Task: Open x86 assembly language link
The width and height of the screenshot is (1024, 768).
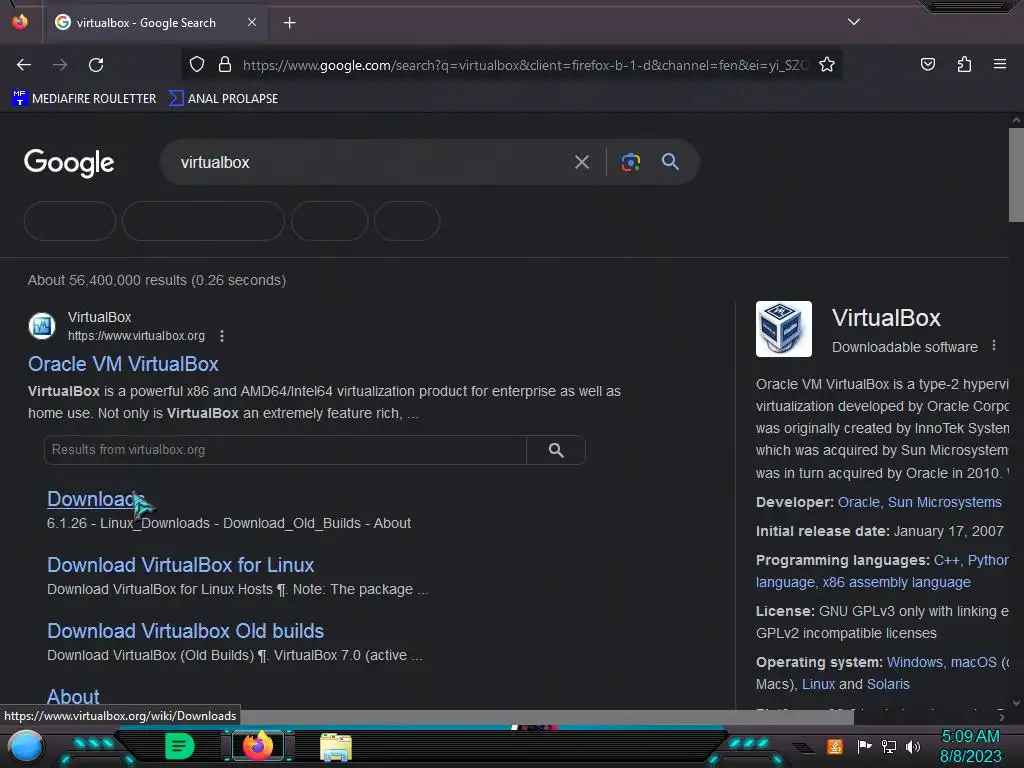Action: pyautogui.click(x=897, y=583)
